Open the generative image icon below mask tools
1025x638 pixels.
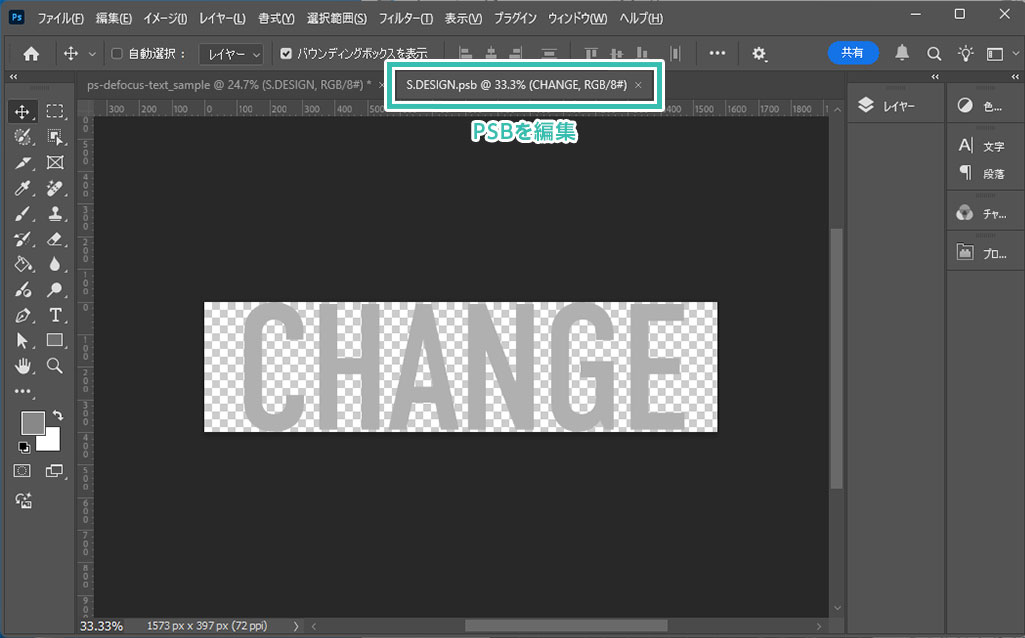[24, 501]
